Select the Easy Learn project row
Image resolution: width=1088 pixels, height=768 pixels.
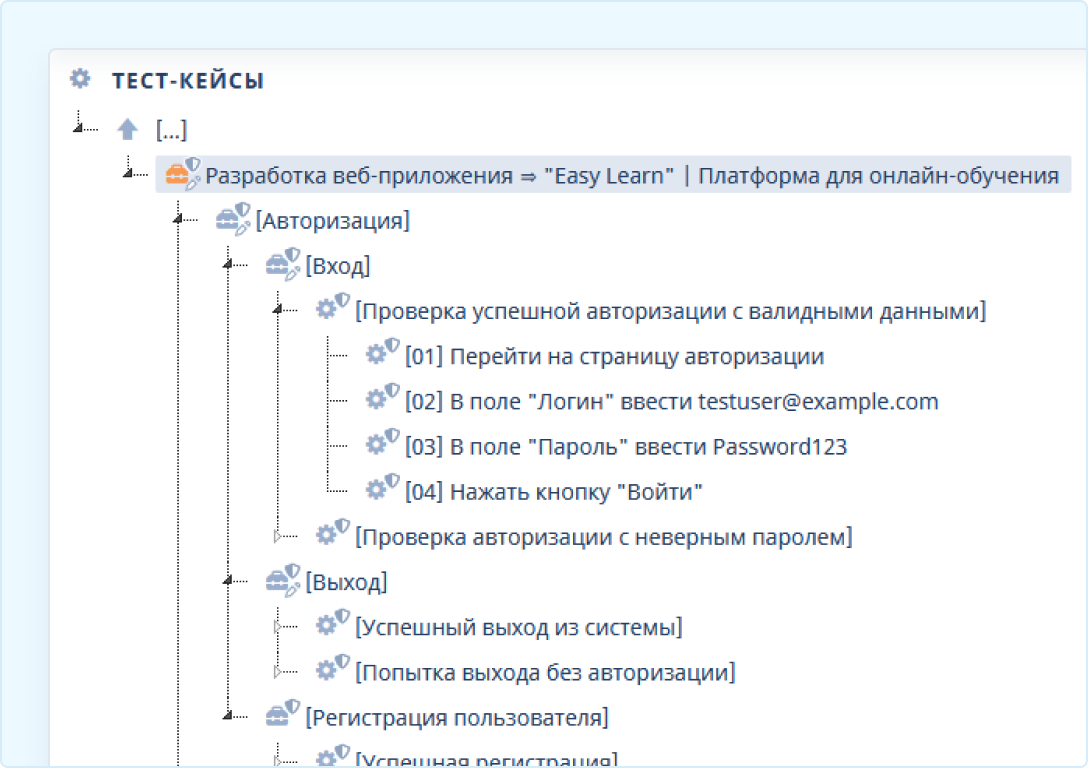[x=631, y=176]
